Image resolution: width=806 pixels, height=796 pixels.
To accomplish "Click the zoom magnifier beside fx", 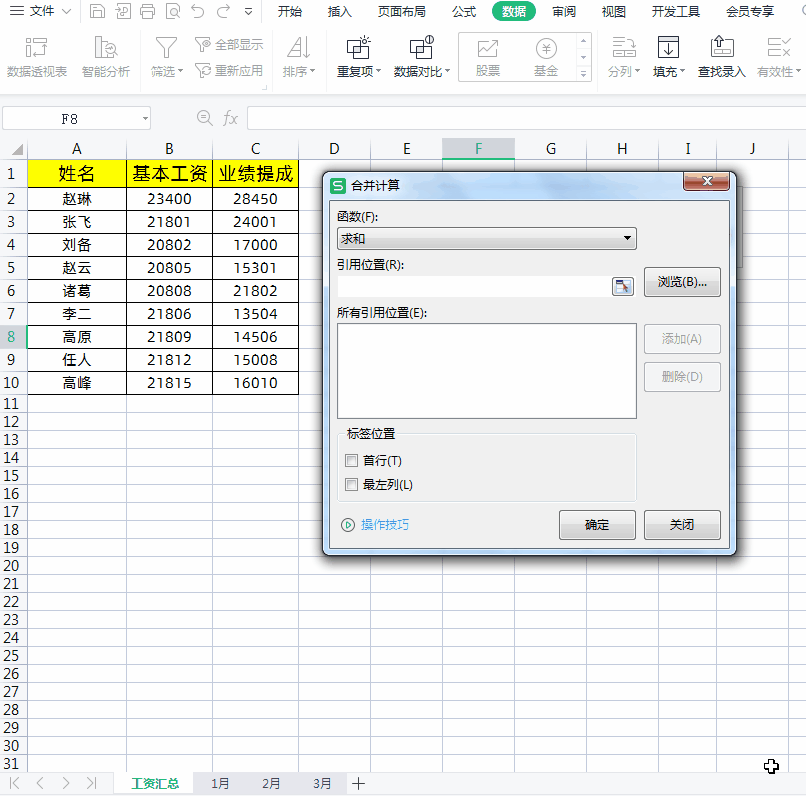I will (x=205, y=118).
